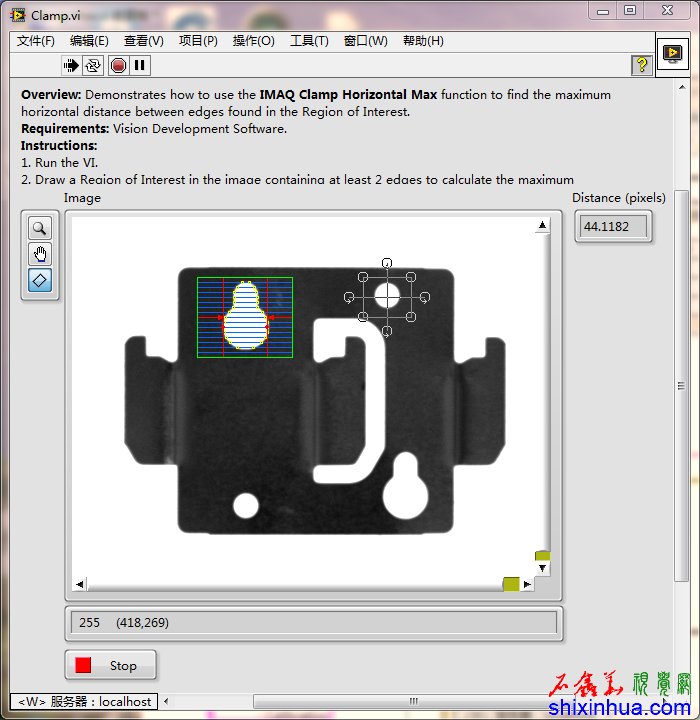Click the bottom window horizontal scrollbar thumb
The height and width of the screenshot is (720, 700).
coord(413,701)
